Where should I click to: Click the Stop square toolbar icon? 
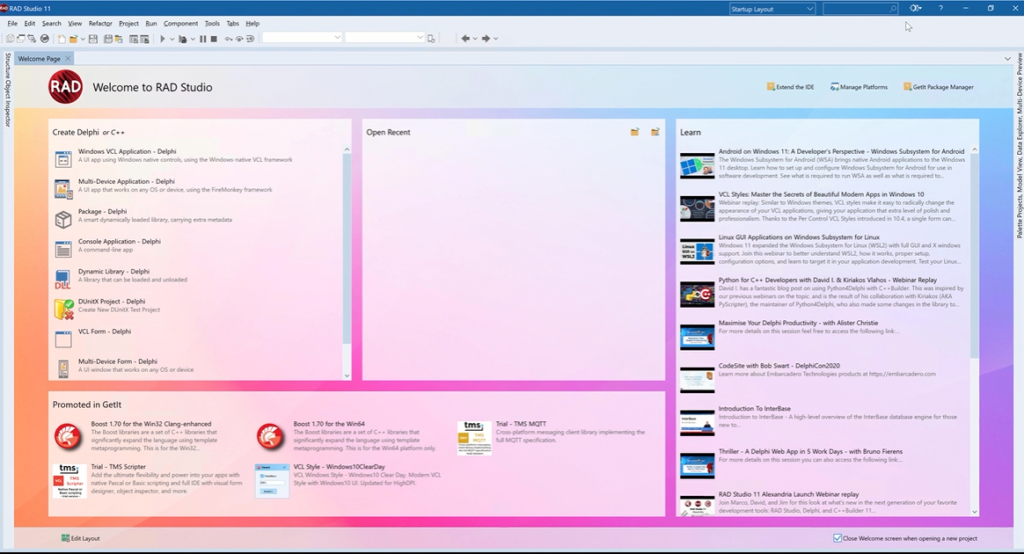point(214,39)
